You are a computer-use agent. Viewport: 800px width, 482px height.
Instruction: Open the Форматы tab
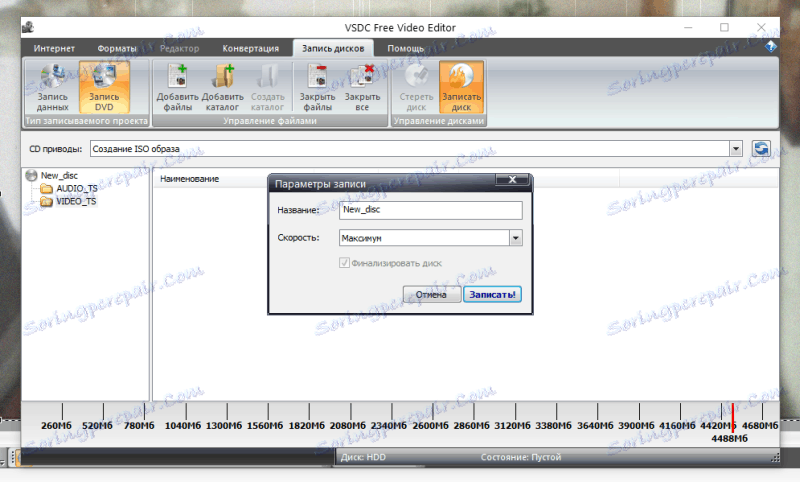[x=117, y=48]
